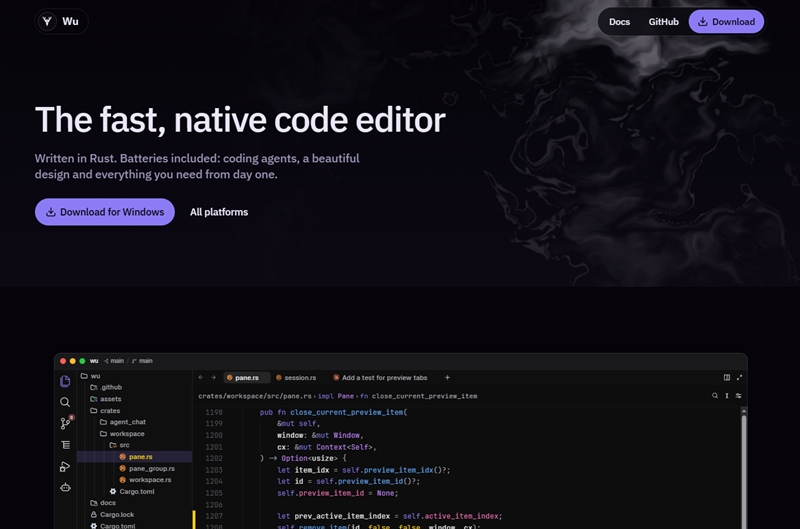
Task: Click the expand to fullscreen icon
Action: click(x=739, y=377)
